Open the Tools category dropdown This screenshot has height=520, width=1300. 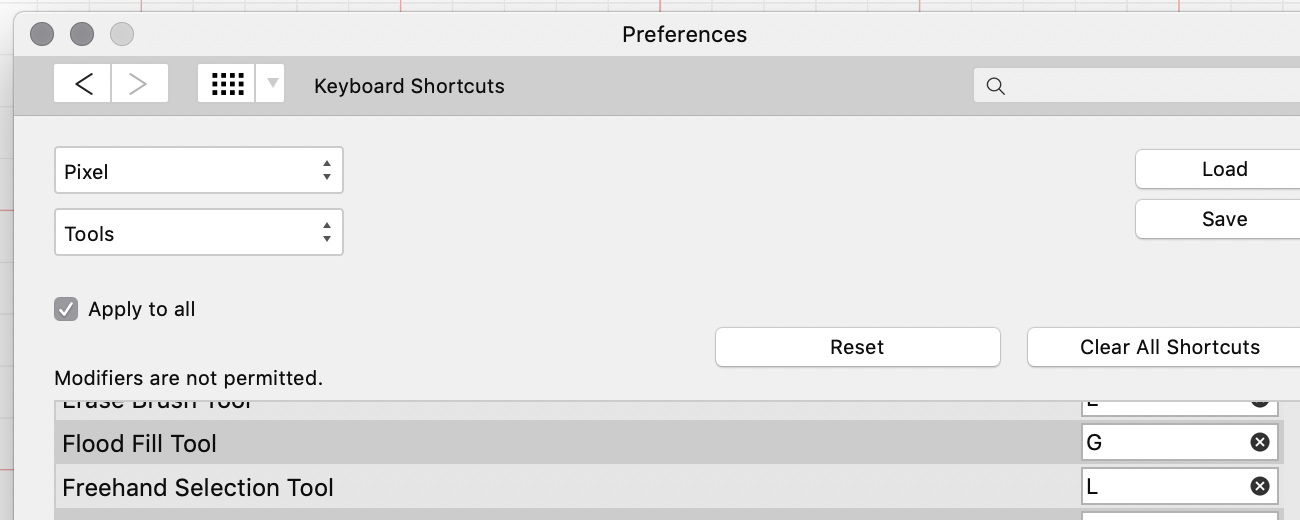198,233
